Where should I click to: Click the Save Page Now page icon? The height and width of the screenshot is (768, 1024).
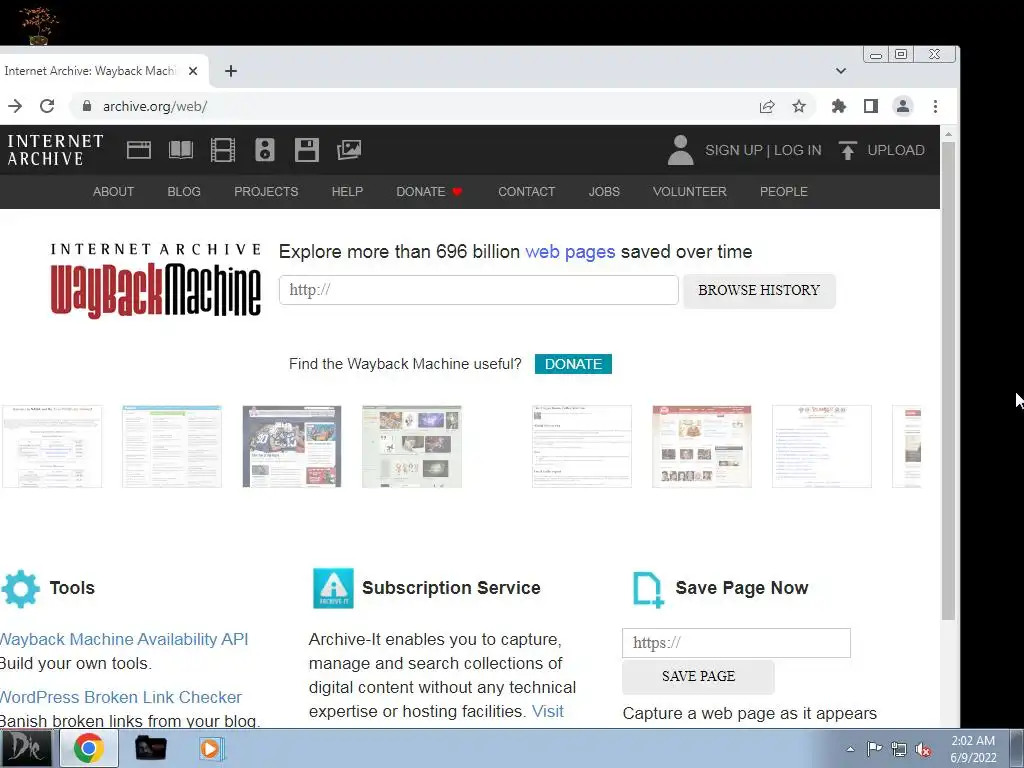click(x=647, y=589)
